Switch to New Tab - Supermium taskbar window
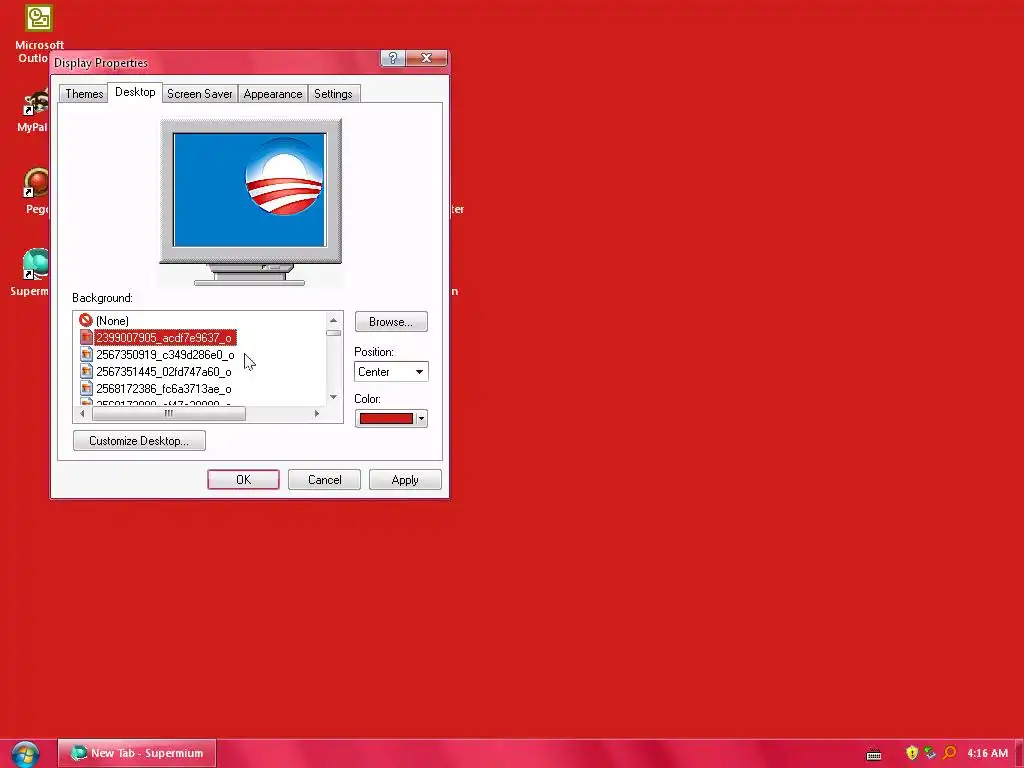The width and height of the screenshot is (1024, 768). coord(137,753)
